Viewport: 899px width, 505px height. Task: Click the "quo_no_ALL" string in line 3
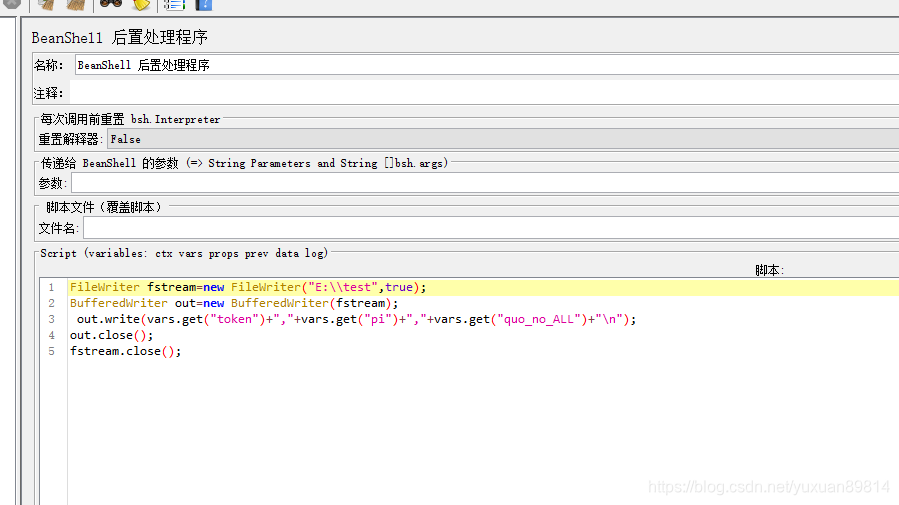(539, 319)
